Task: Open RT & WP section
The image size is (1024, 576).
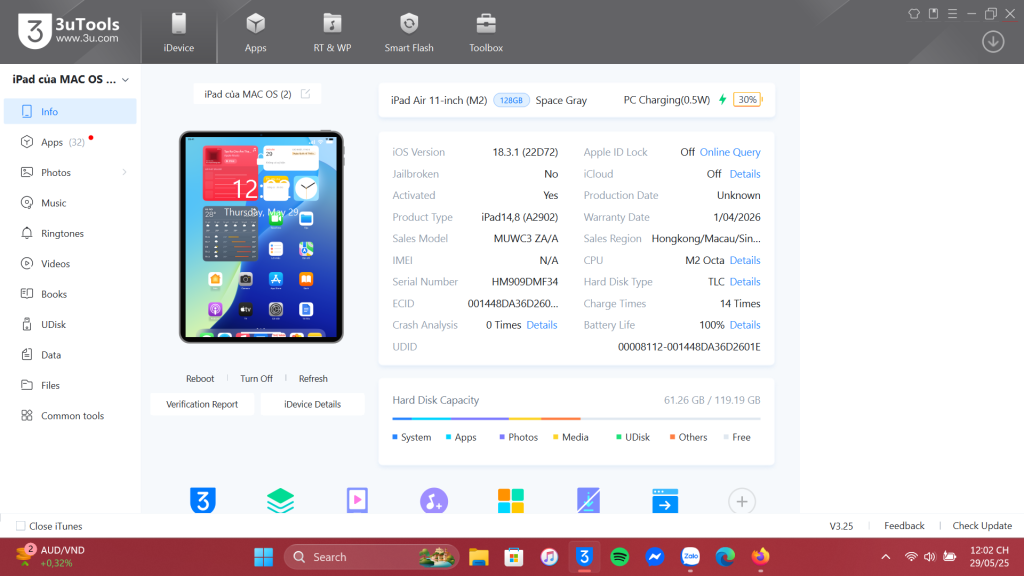Action: pos(332,33)
